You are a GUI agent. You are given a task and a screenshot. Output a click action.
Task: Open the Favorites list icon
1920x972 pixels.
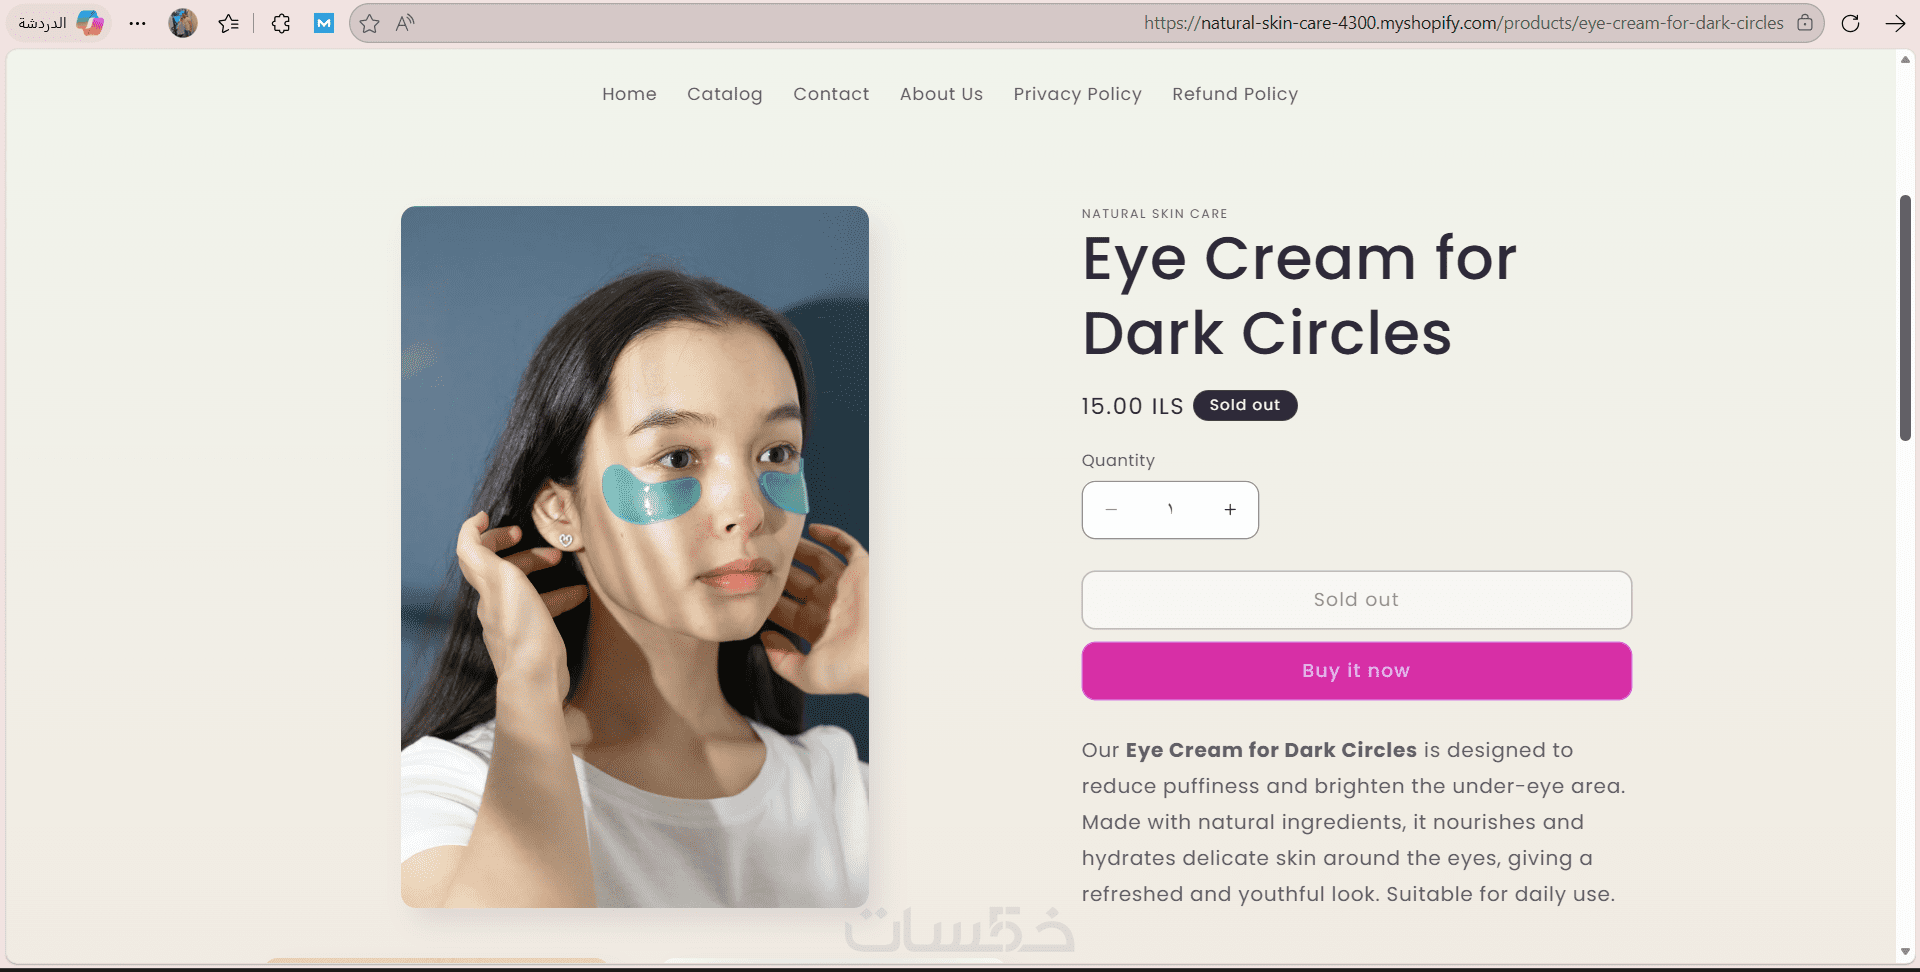(229, 23)
